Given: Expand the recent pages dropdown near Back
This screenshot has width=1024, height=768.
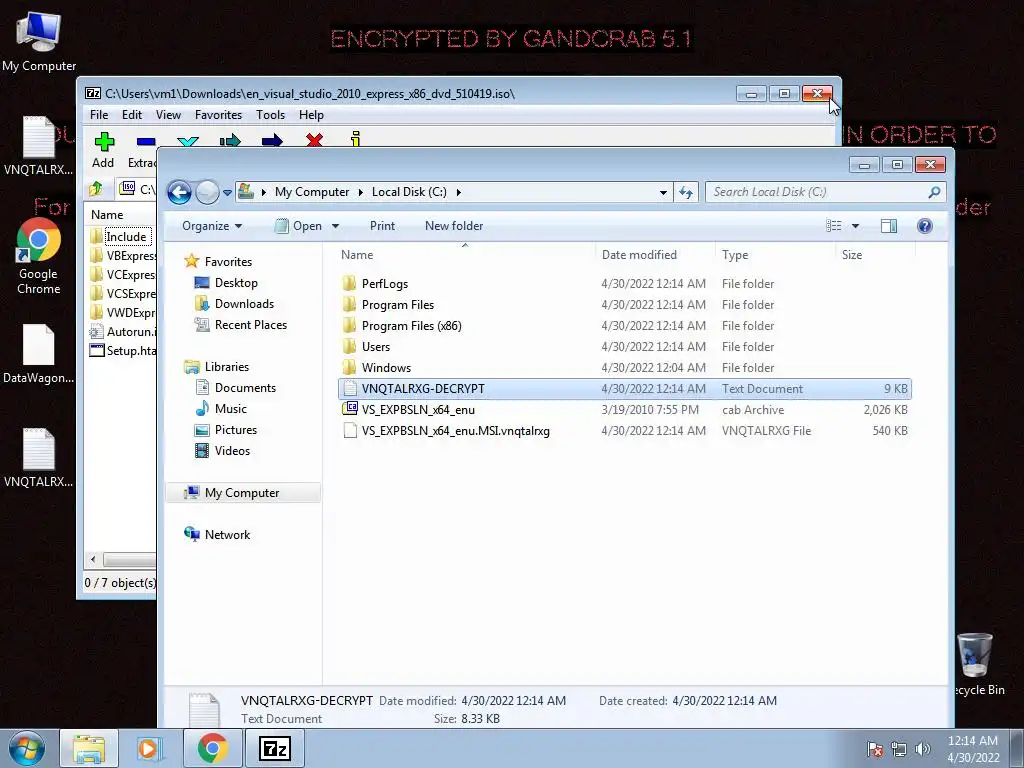Looking at the screenshot, I should pos(227,193).
